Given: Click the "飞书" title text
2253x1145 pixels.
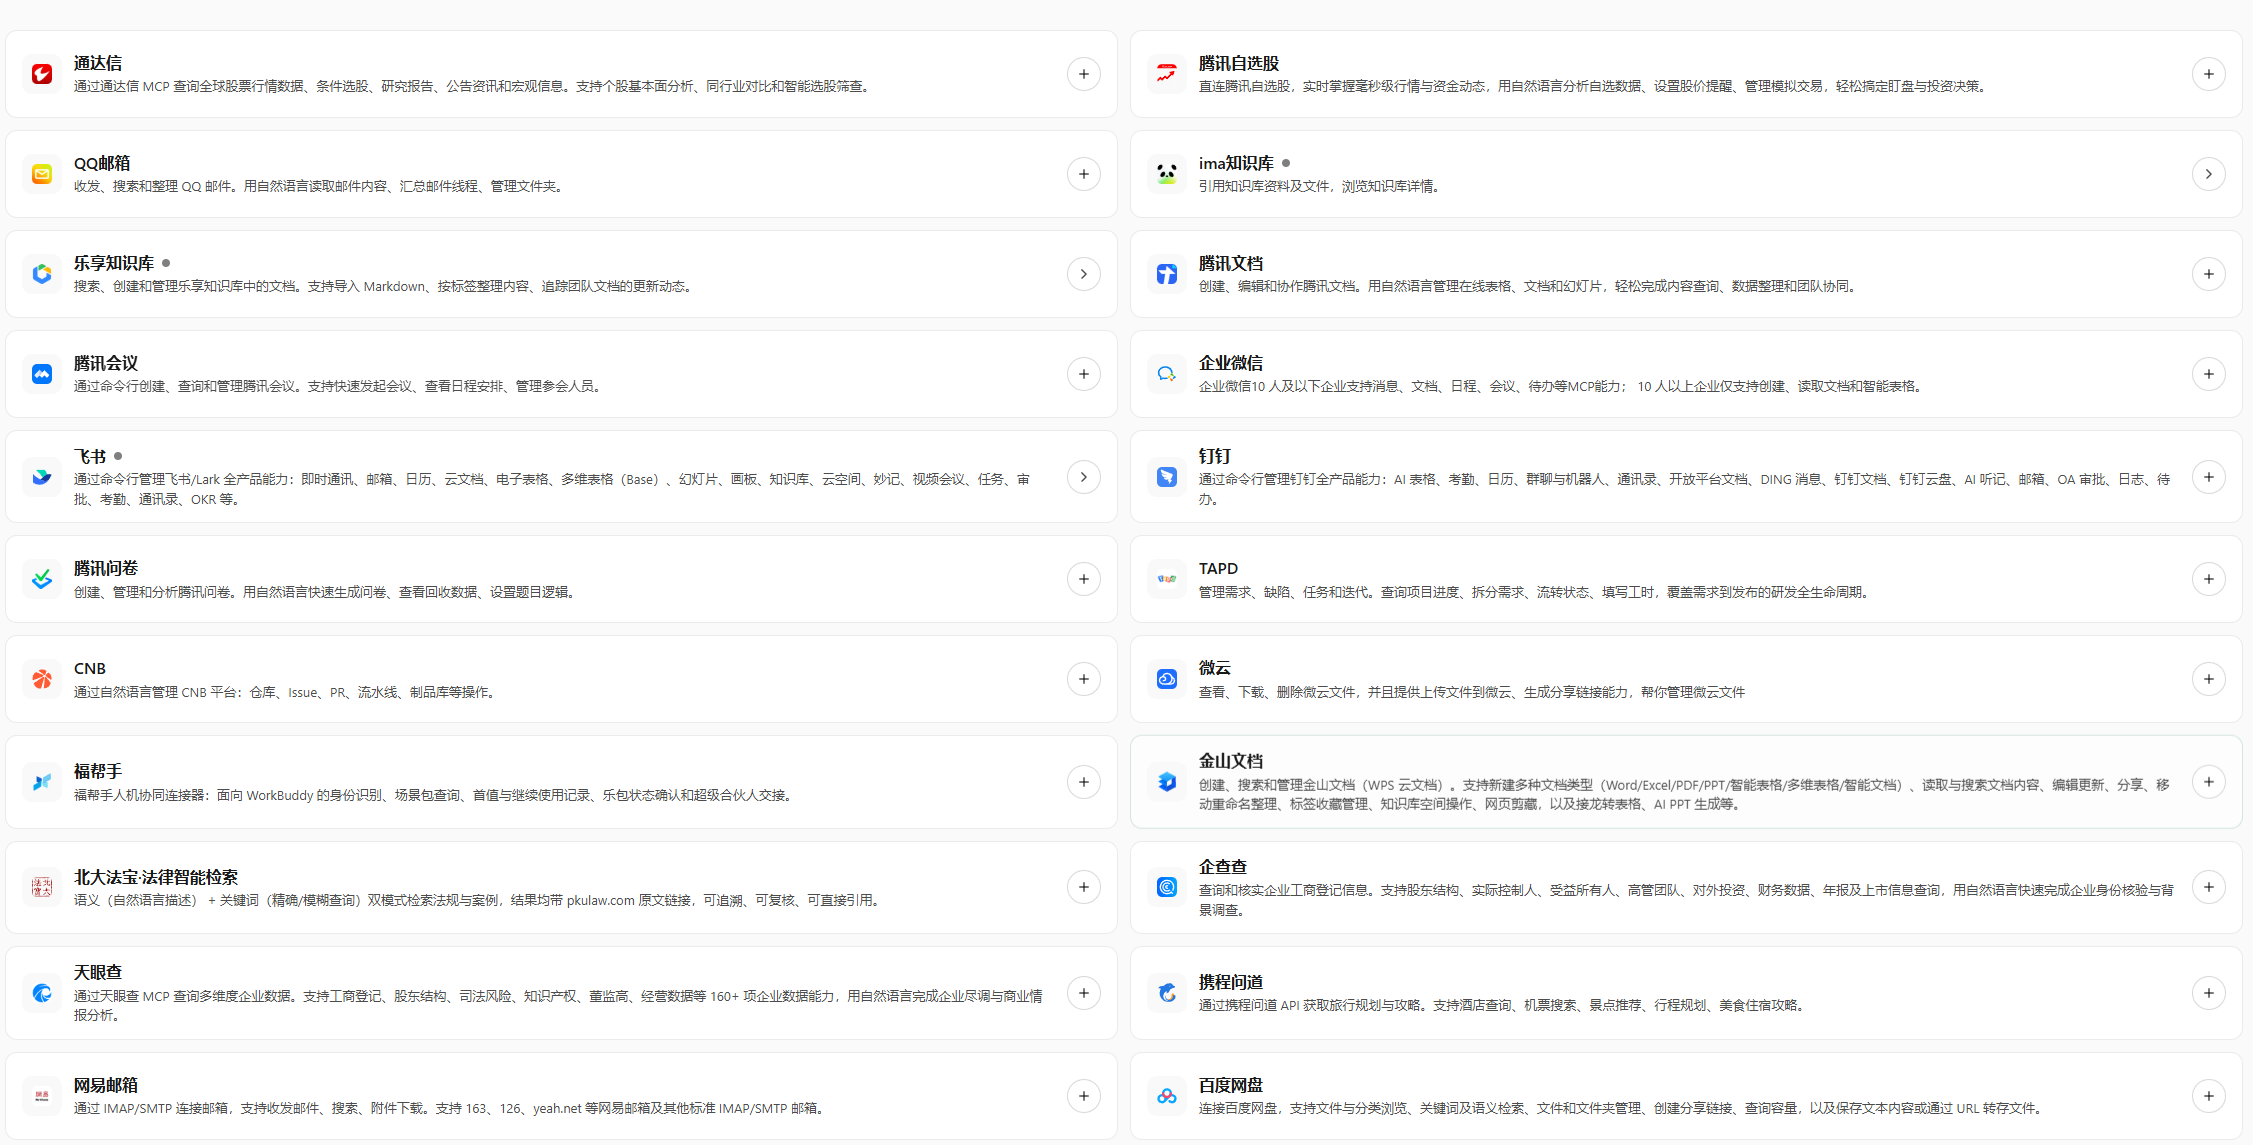Looking at the screenshot, I should pos(90,456).
